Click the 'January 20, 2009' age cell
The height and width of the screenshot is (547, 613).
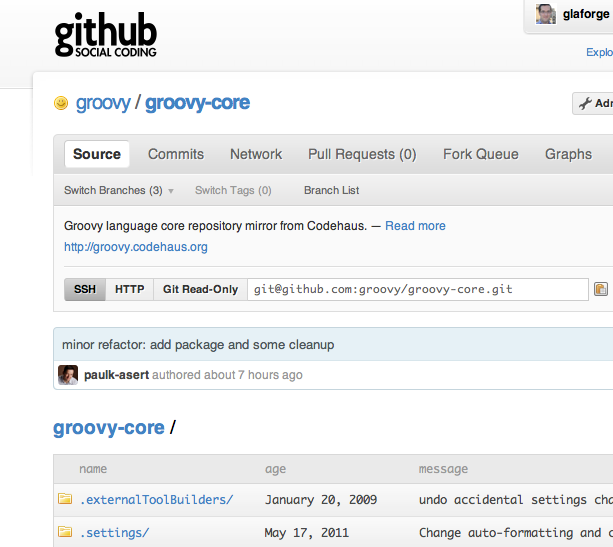[321, 500]
